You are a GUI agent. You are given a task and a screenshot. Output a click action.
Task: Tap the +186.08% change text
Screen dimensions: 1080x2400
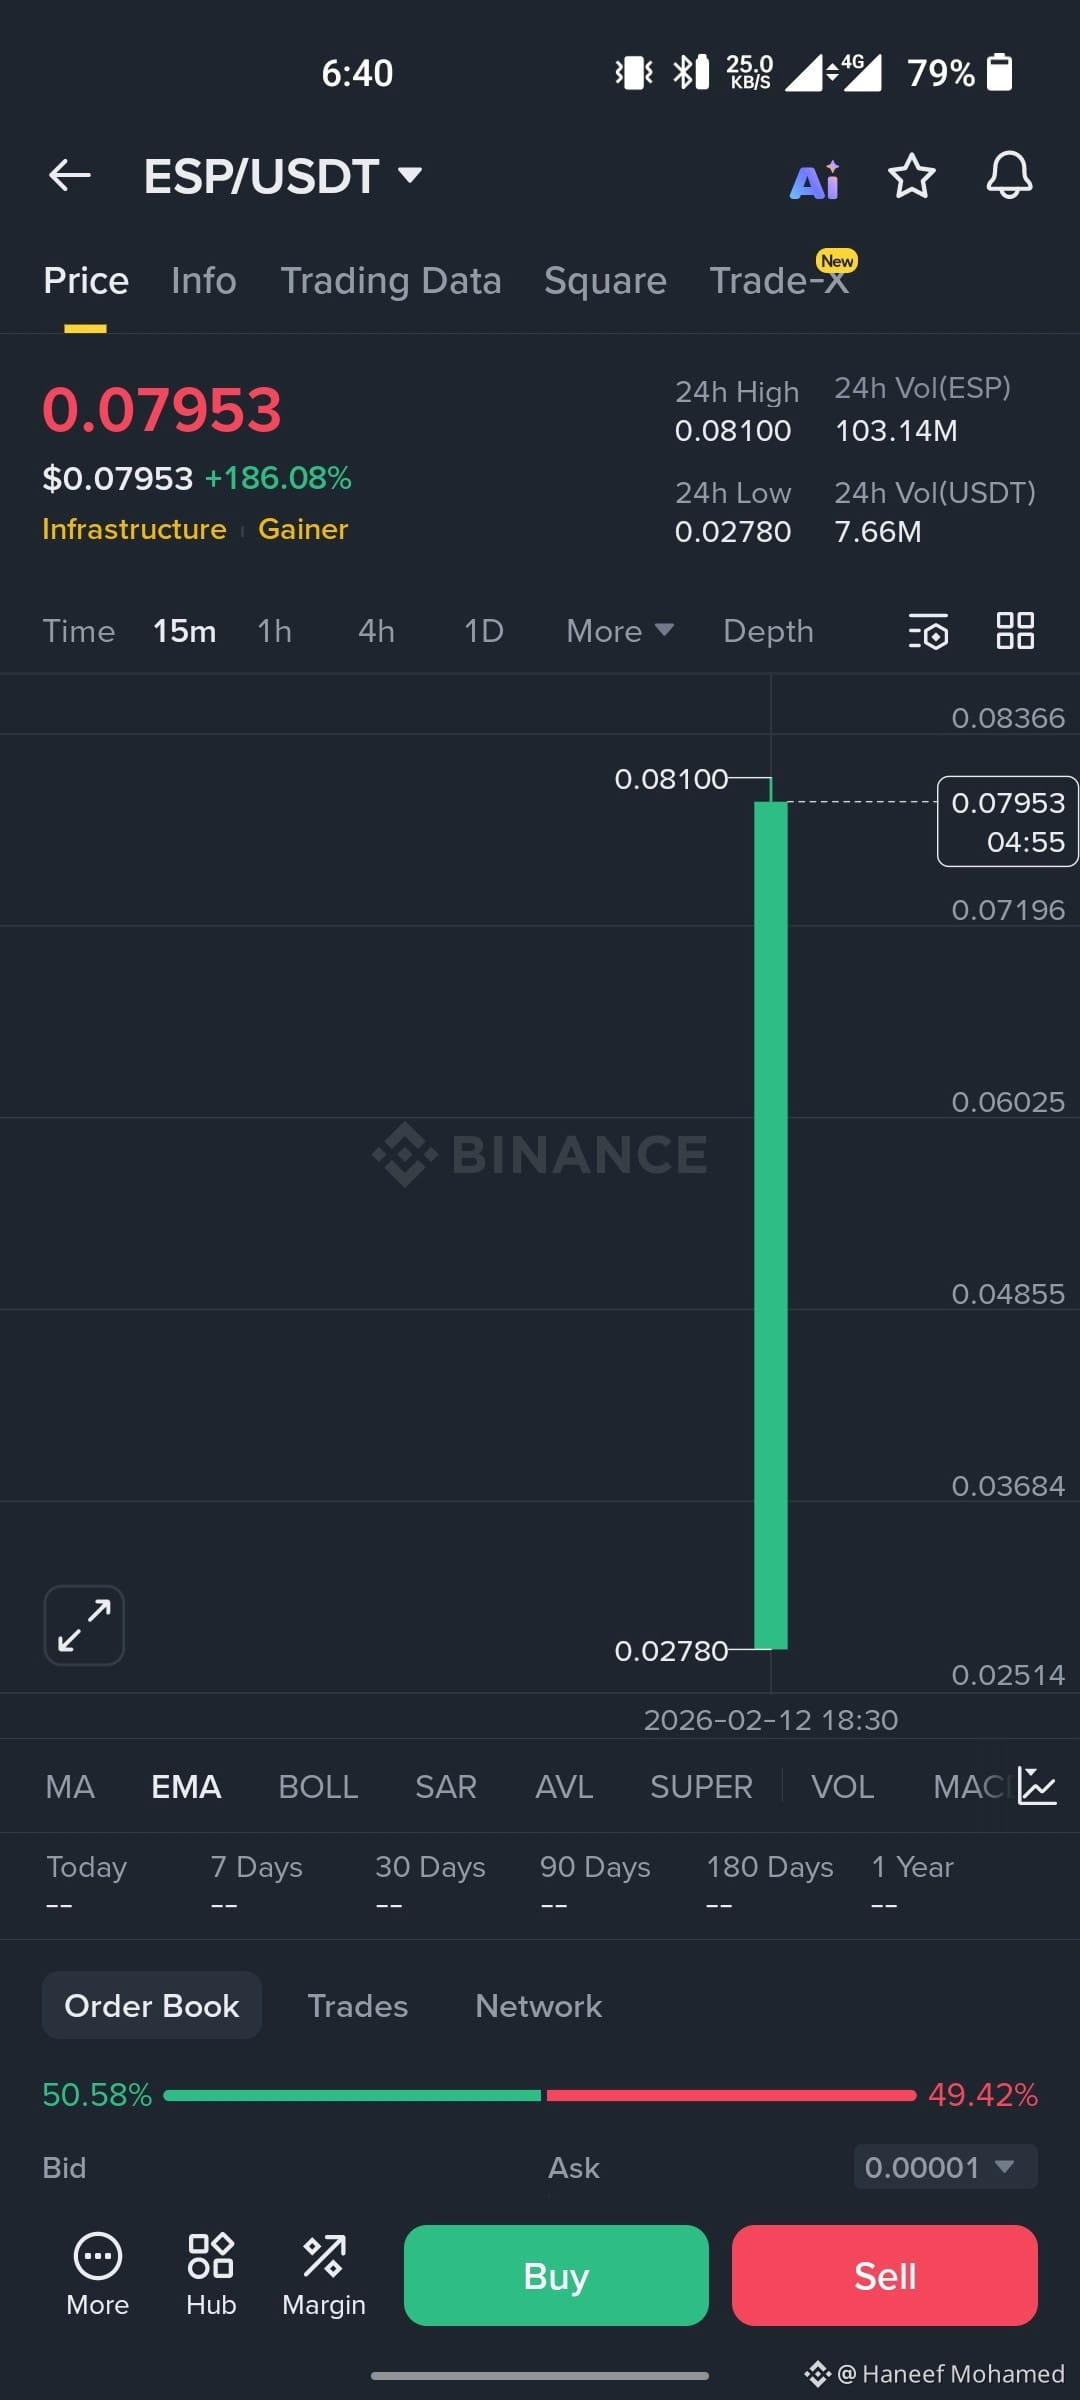click(278, 478)
